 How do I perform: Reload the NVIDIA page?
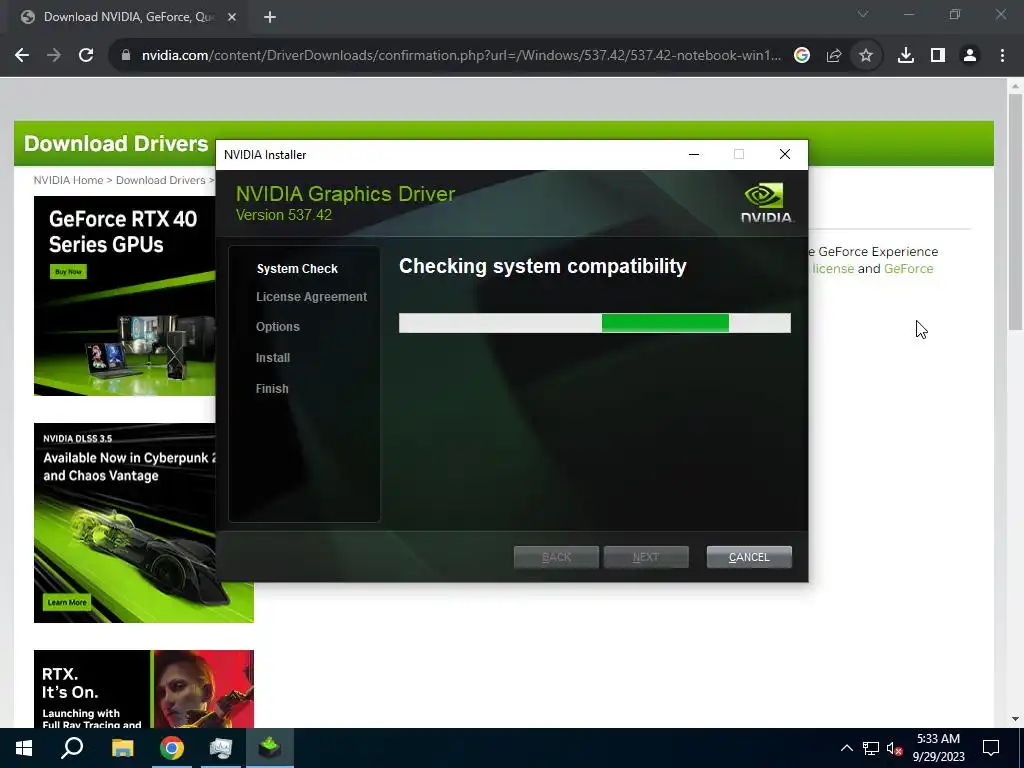[x=86, y=56]
